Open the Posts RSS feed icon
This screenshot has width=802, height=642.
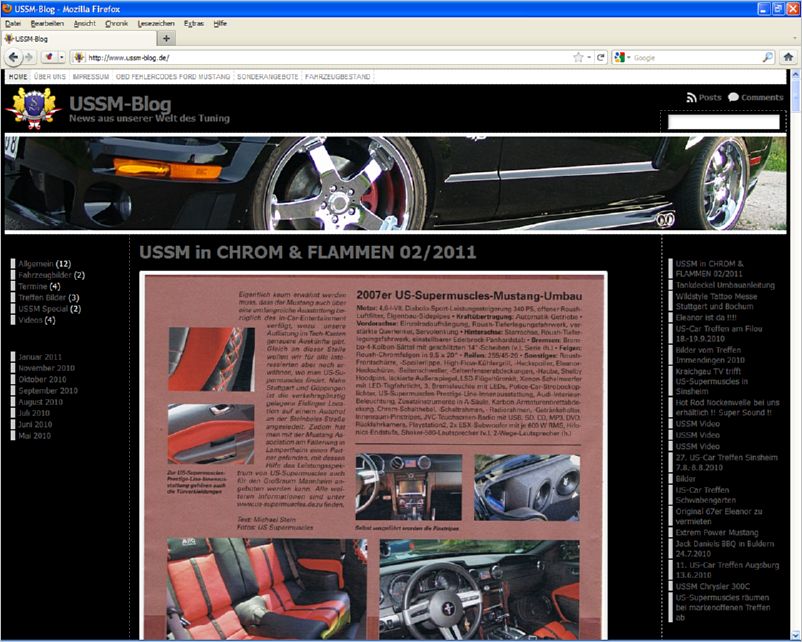691,97
